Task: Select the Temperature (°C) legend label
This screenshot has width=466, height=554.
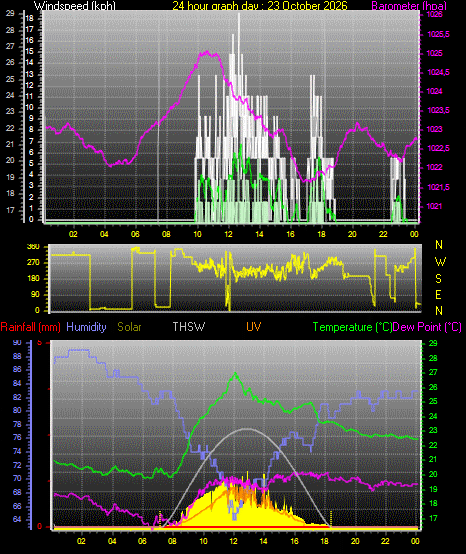Action: coord(353,327)
